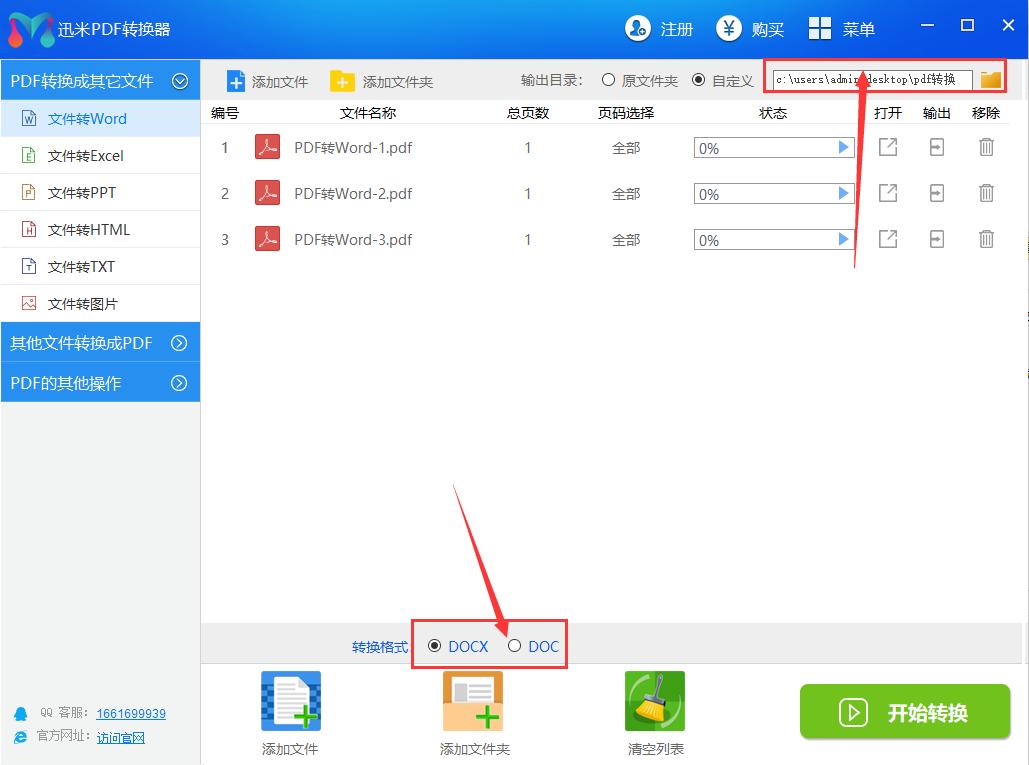This screenshot has width=1029, height=765.
Task: Select the DOC output format
Action: point(516,646)
